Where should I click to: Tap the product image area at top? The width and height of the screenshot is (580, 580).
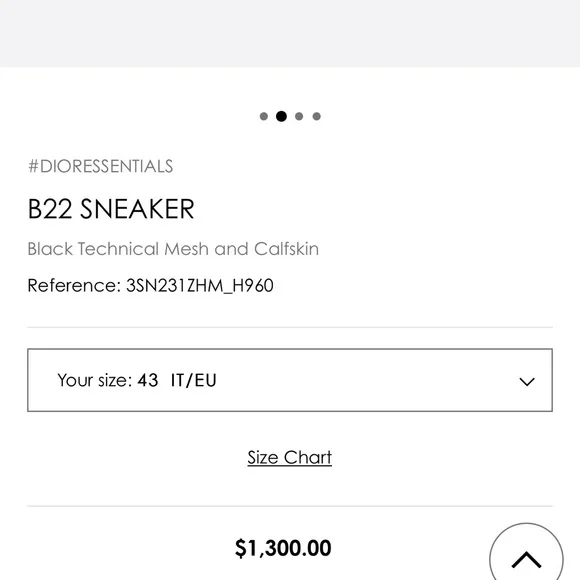point(290,33)
